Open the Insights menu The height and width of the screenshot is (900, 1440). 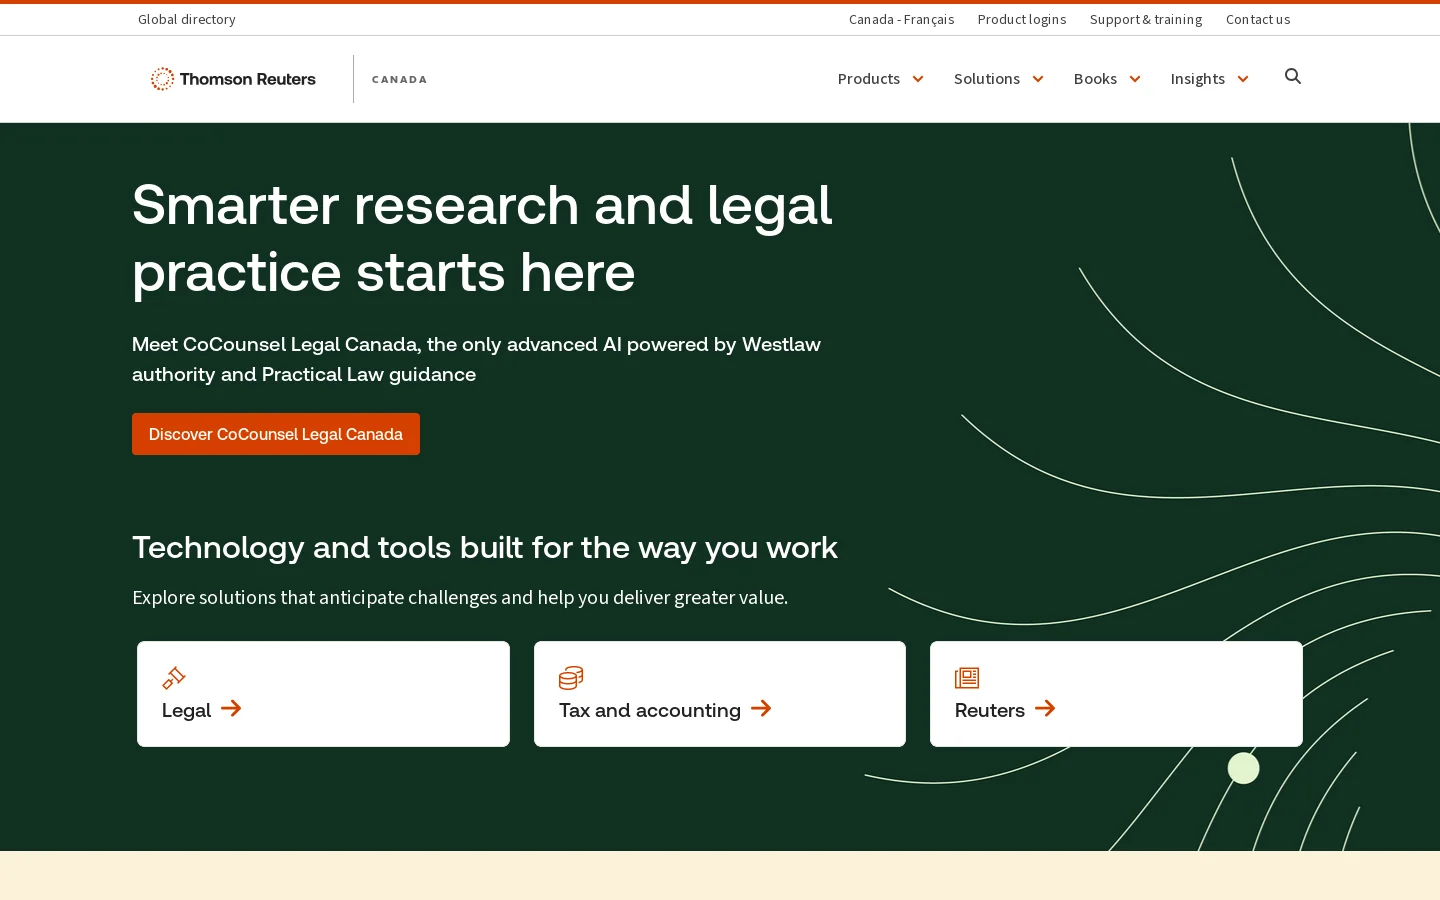tap(1198, 79)
